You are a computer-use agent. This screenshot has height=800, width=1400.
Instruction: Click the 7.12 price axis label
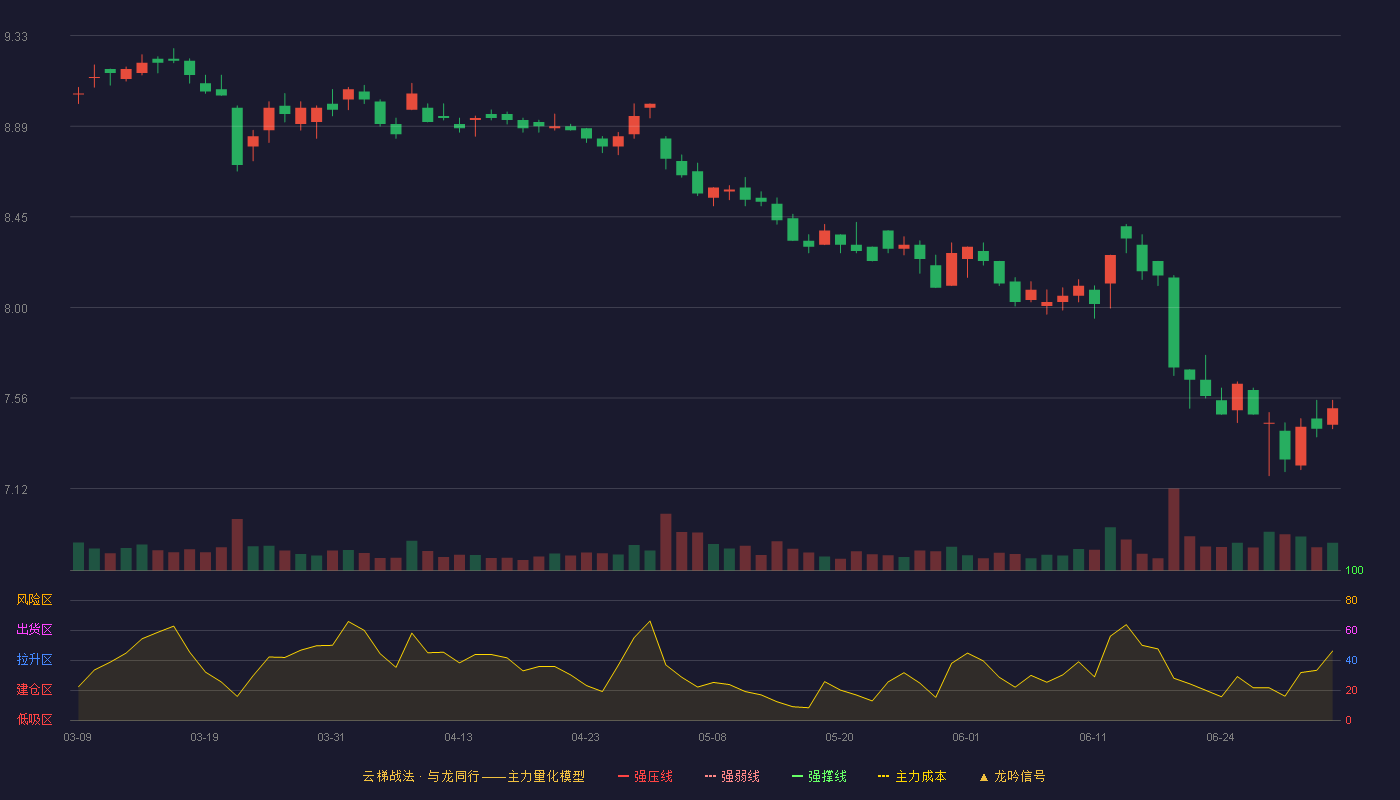(x=16, y=489)
